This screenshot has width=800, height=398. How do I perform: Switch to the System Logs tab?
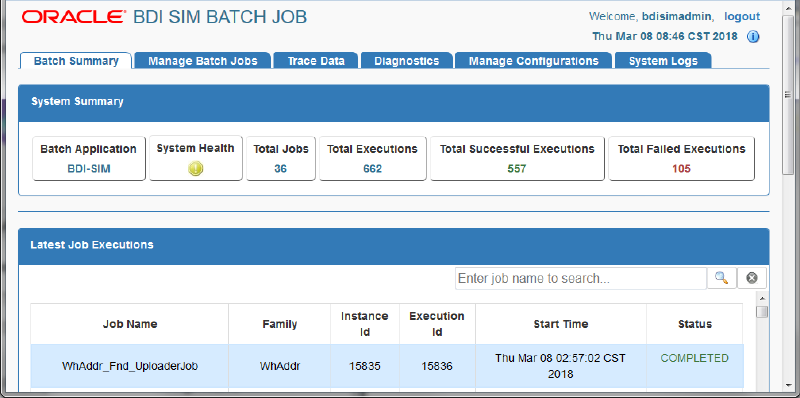pos(663,61)
